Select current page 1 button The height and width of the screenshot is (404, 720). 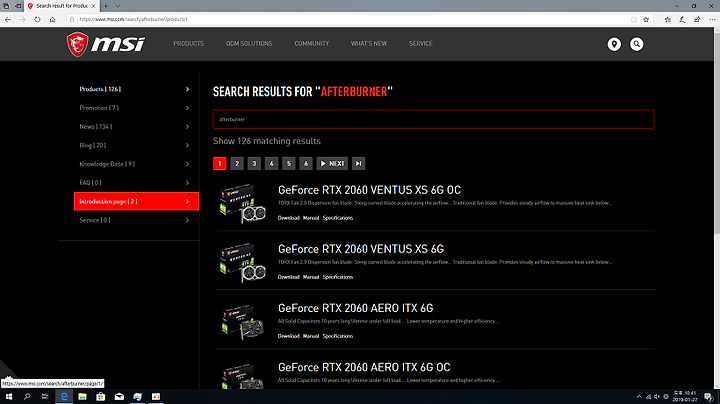point(219,163)
